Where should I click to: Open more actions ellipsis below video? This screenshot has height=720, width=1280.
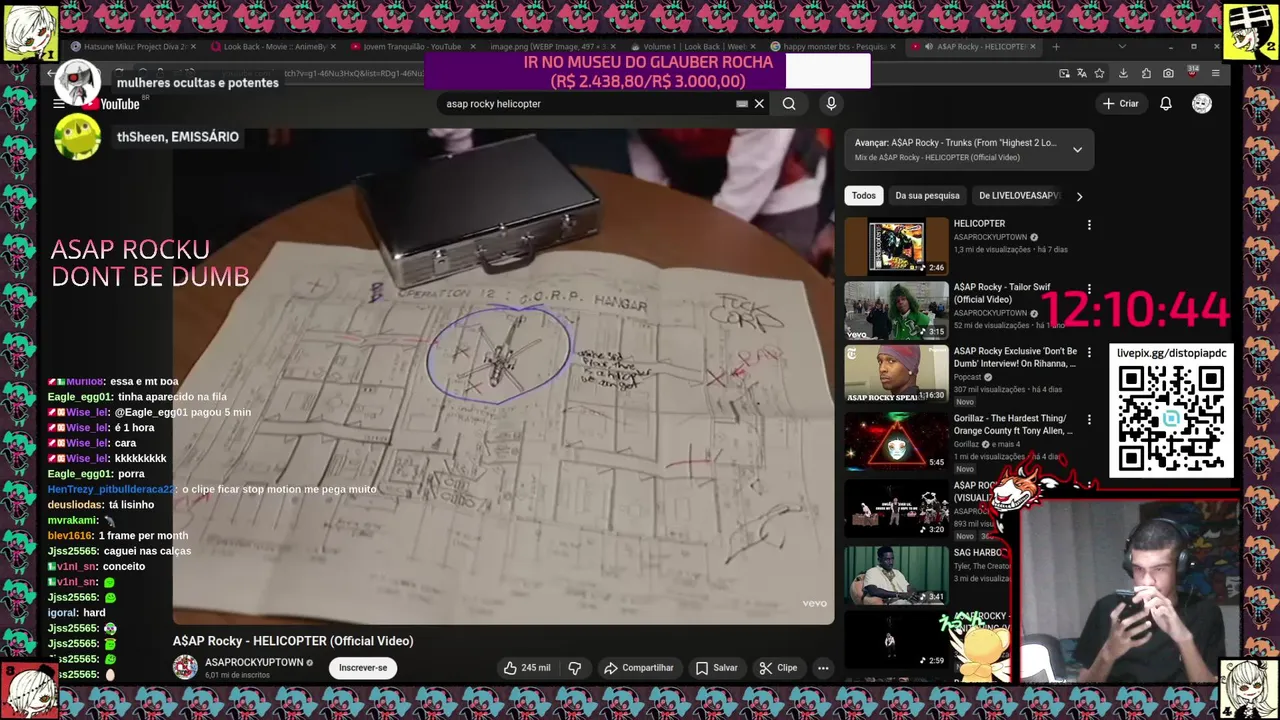coord(823,668)
